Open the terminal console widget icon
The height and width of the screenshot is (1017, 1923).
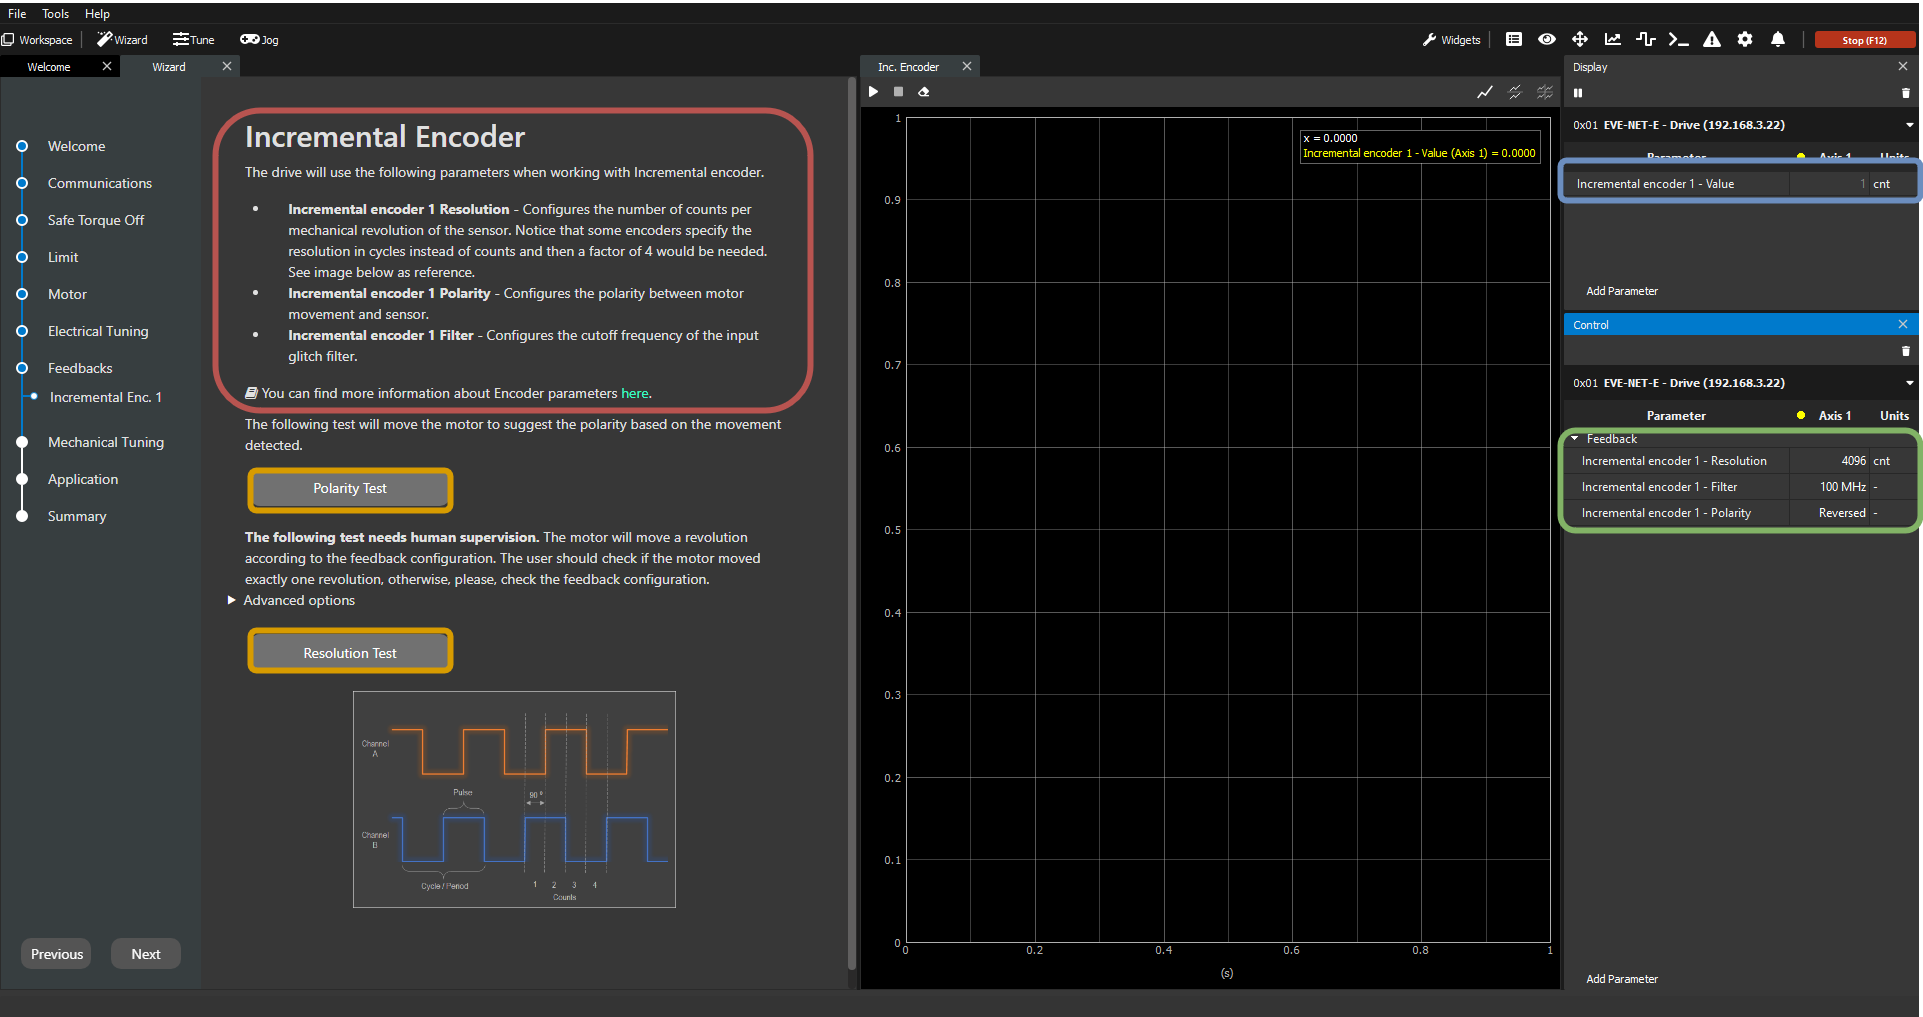[1678, 40]
